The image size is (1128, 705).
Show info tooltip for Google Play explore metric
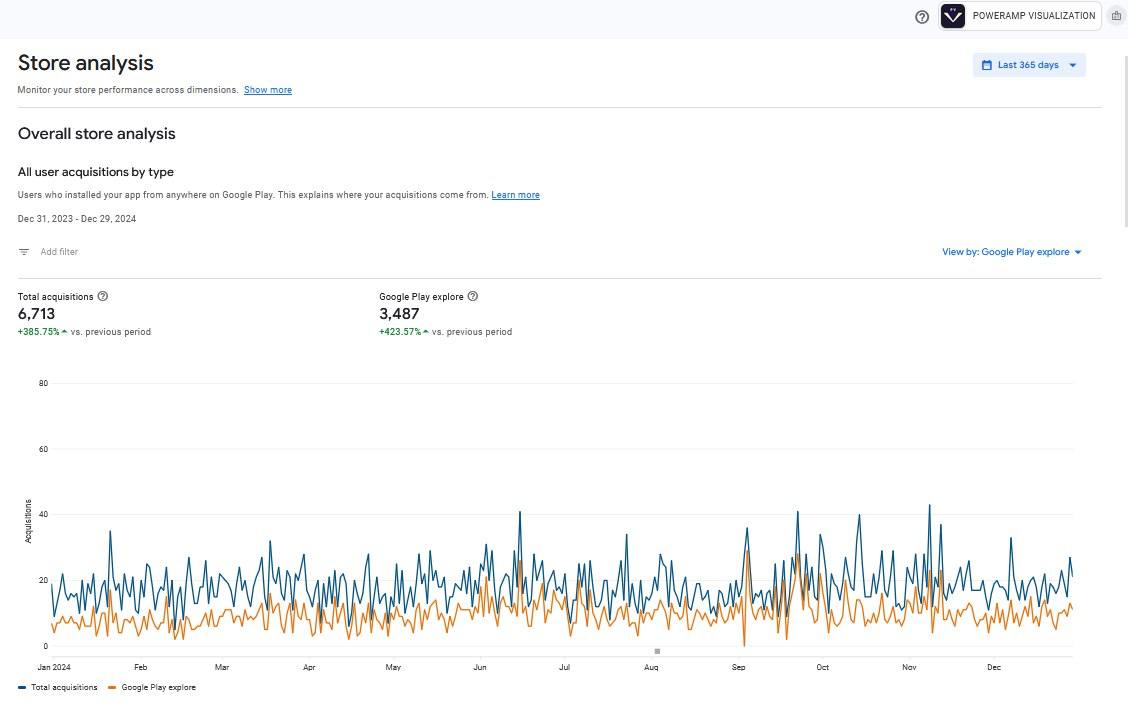[x=473, y=296]
